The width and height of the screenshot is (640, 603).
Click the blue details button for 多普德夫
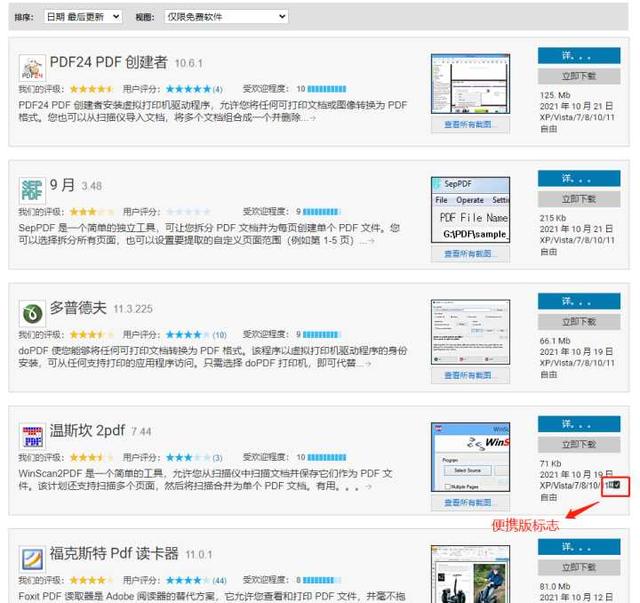579,301
